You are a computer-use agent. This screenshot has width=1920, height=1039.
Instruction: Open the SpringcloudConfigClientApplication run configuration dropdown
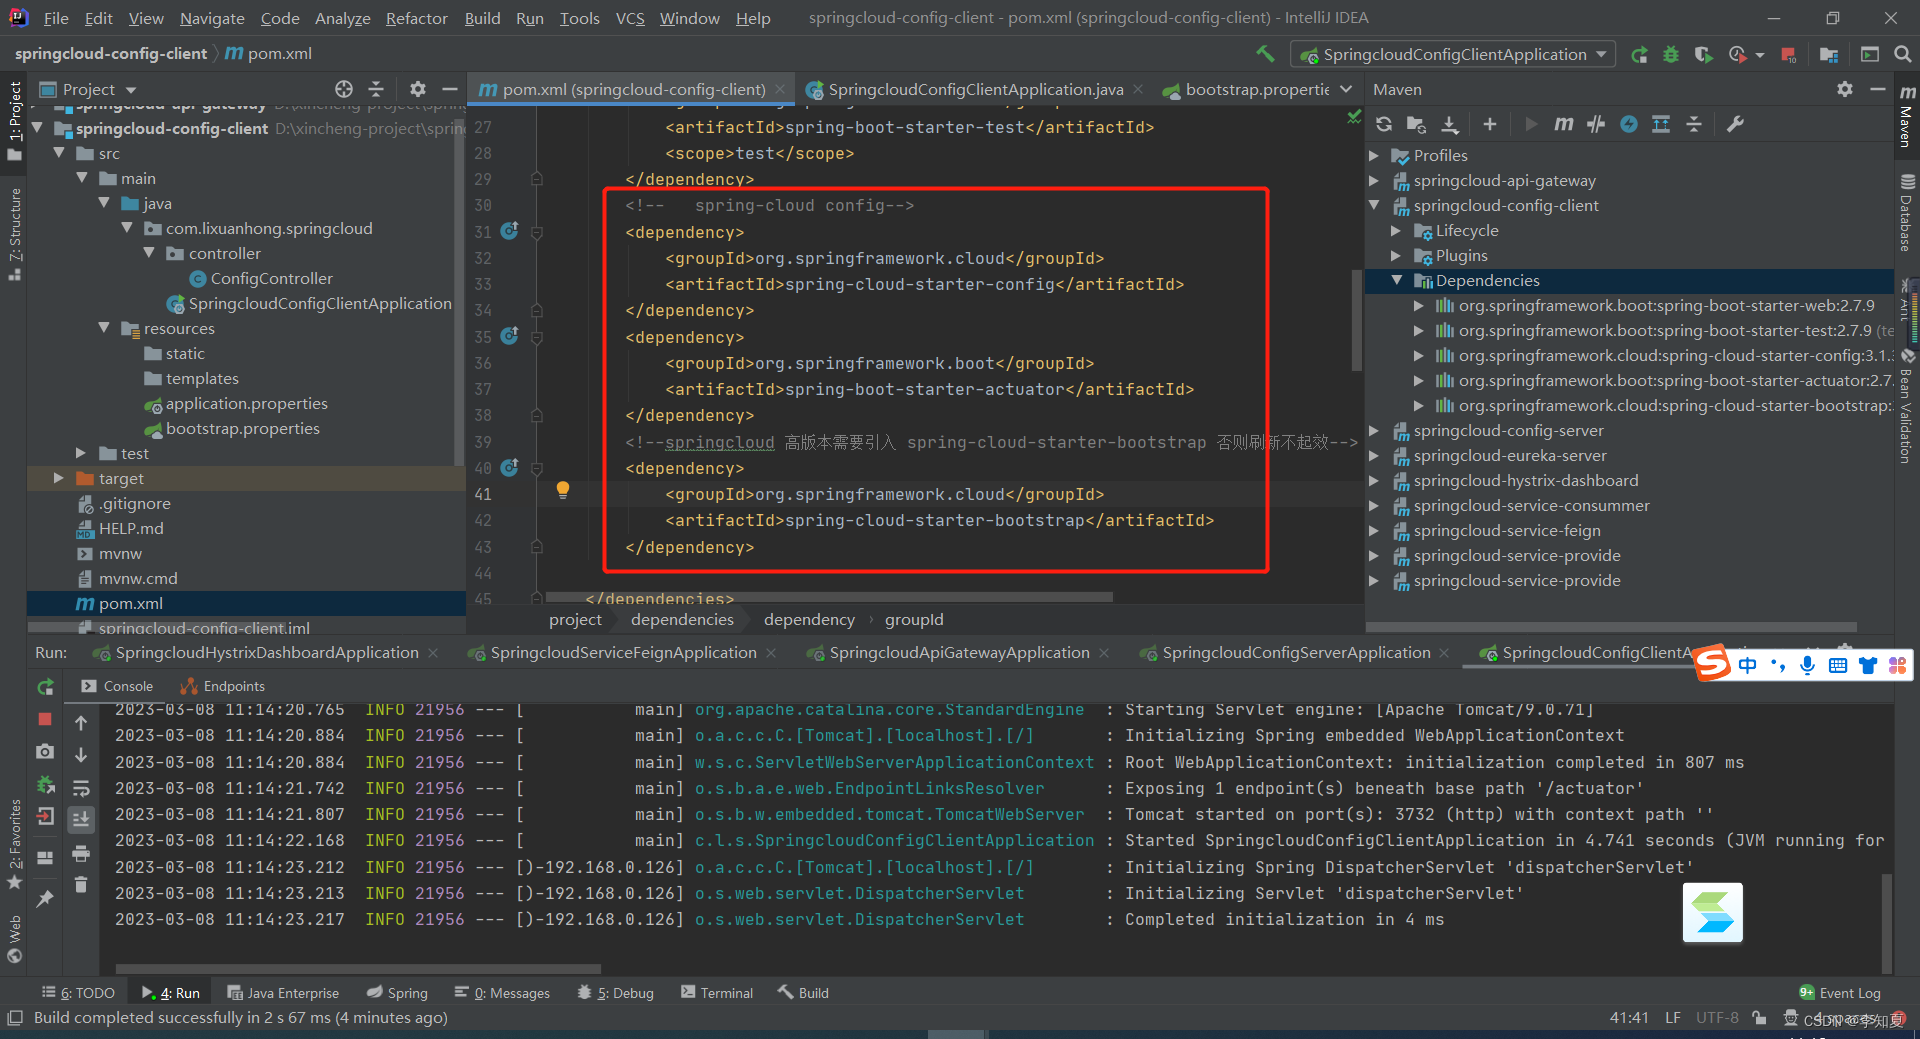(x=1454, y=54)
